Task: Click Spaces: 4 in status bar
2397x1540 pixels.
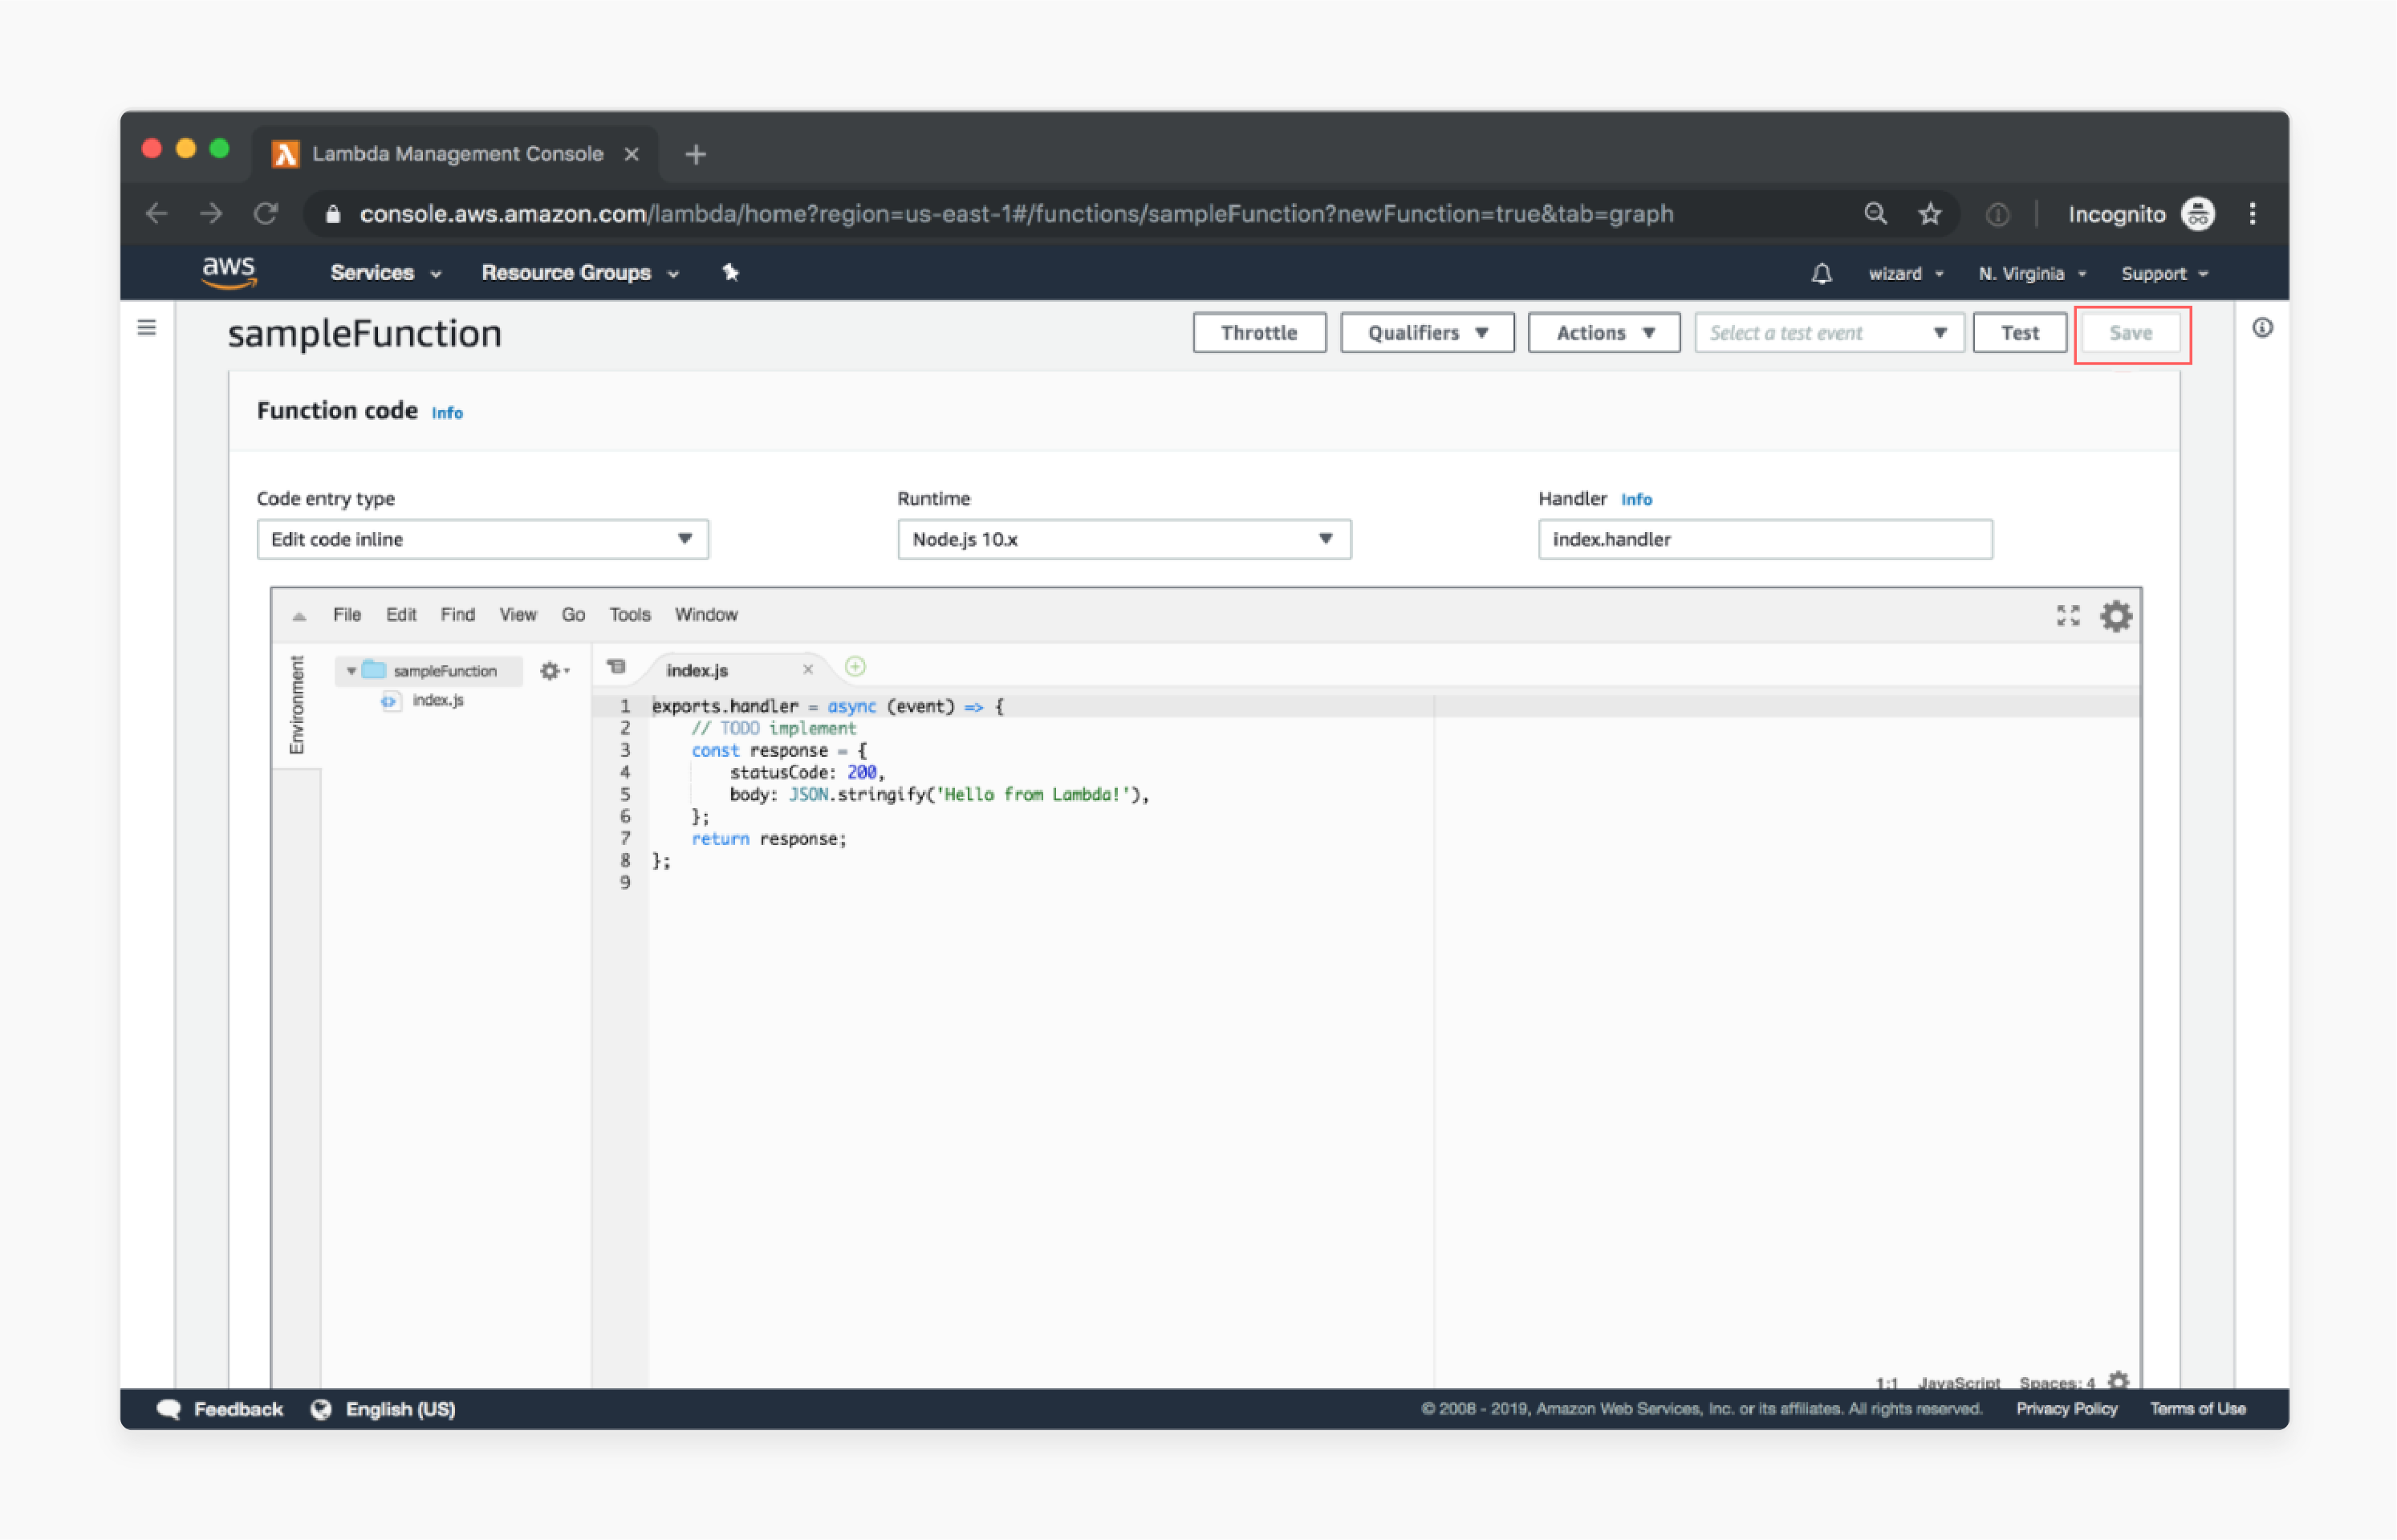Action: pos(2056,1382)
